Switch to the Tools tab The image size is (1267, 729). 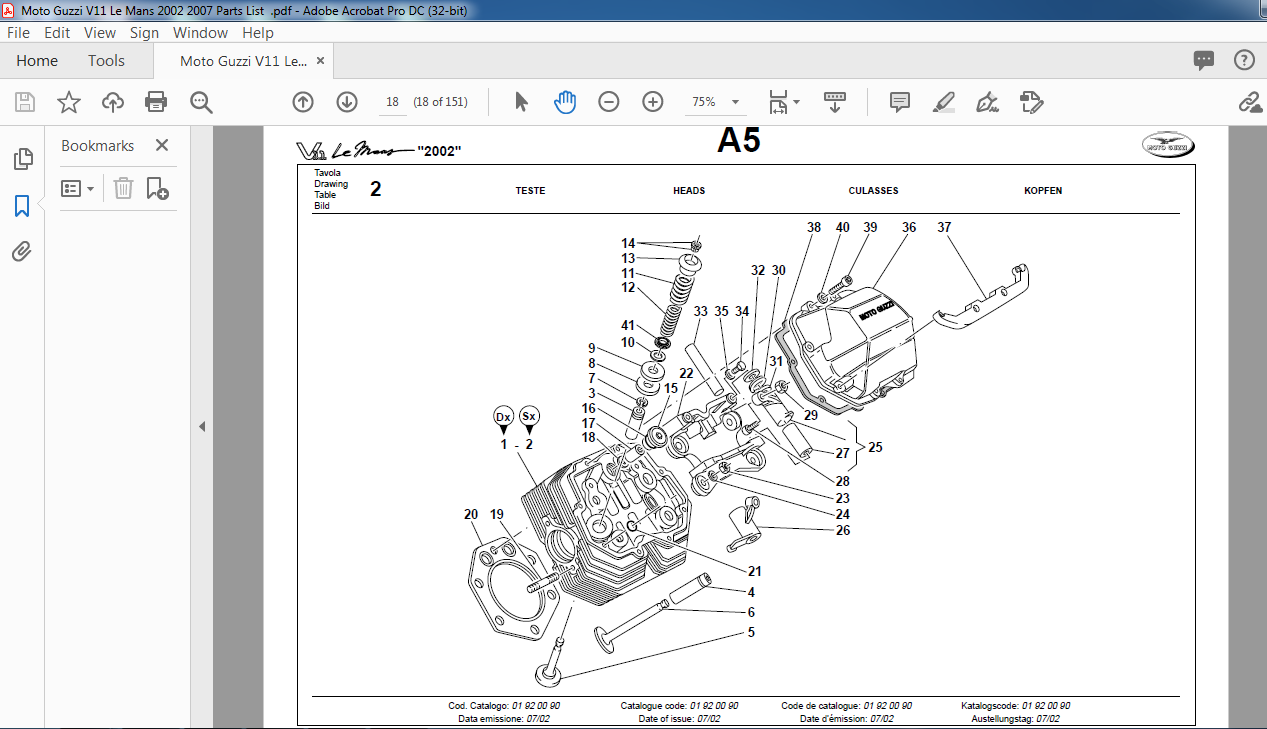(106, 60)
